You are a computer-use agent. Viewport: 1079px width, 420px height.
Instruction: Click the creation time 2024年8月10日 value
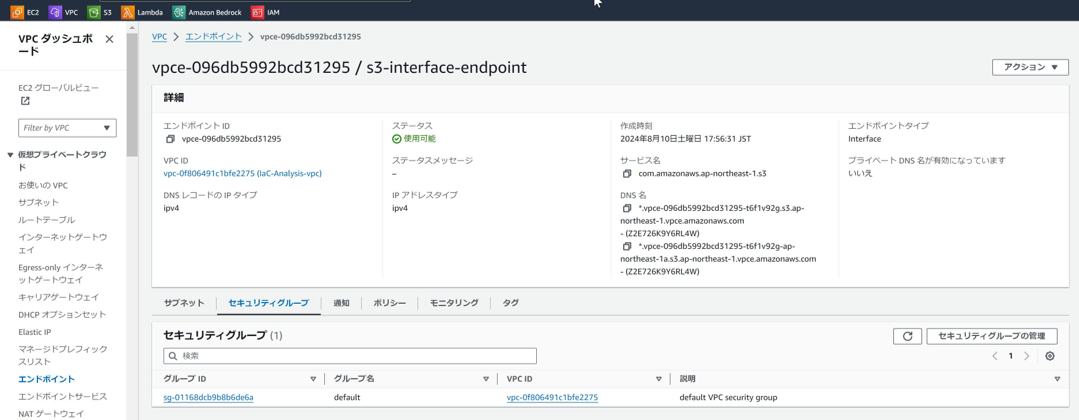click(x=685, y=139)
